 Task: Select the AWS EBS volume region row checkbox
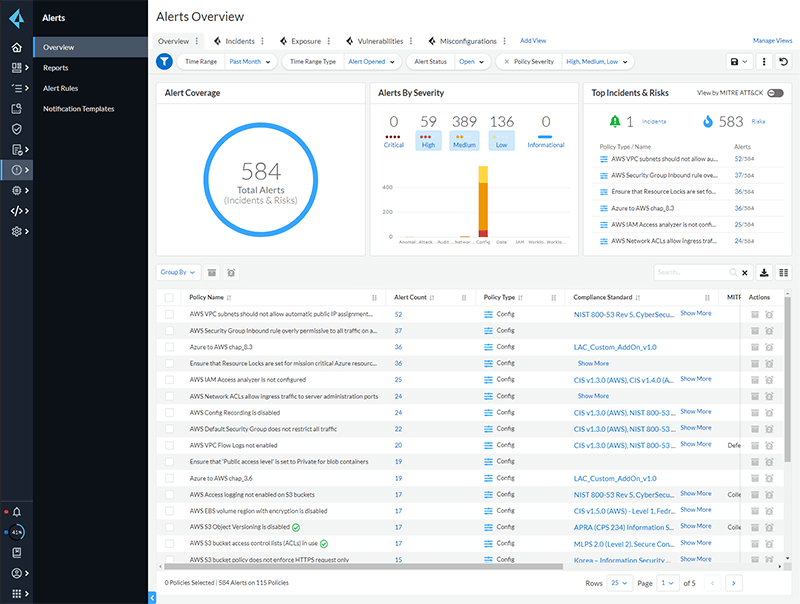169,511
